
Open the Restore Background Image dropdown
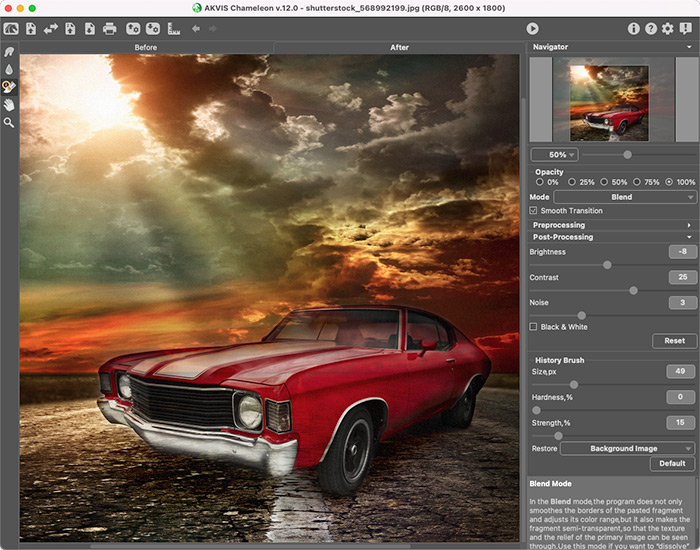tap(627, 449)
